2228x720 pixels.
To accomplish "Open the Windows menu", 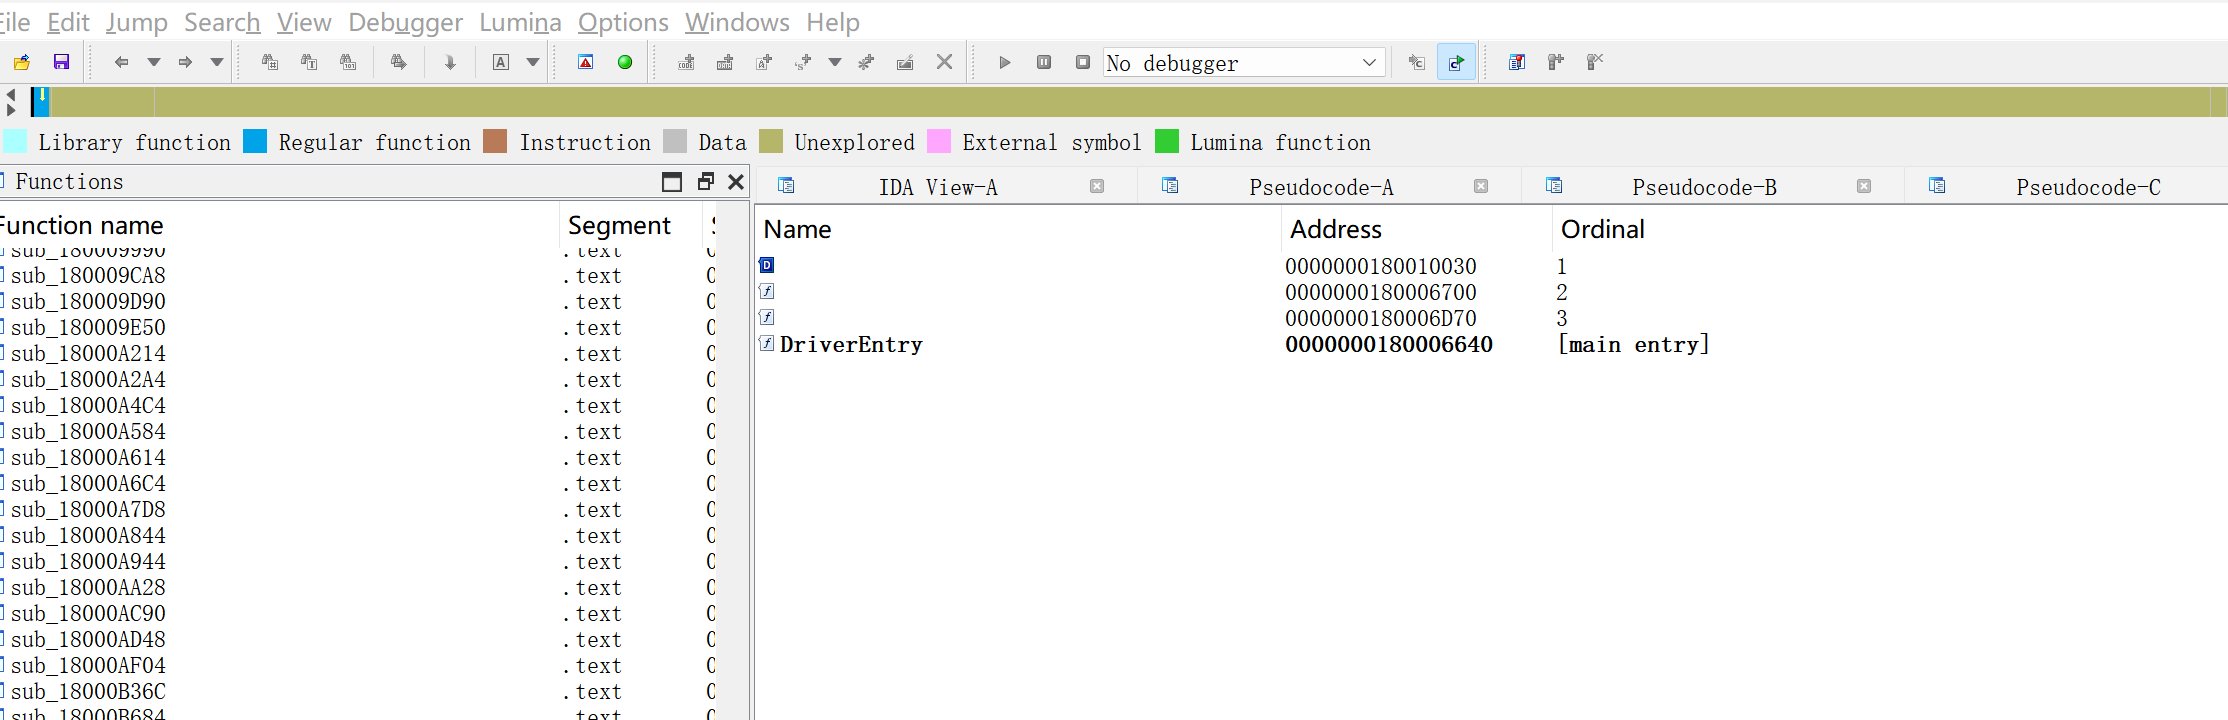I will tap(737, 22).
